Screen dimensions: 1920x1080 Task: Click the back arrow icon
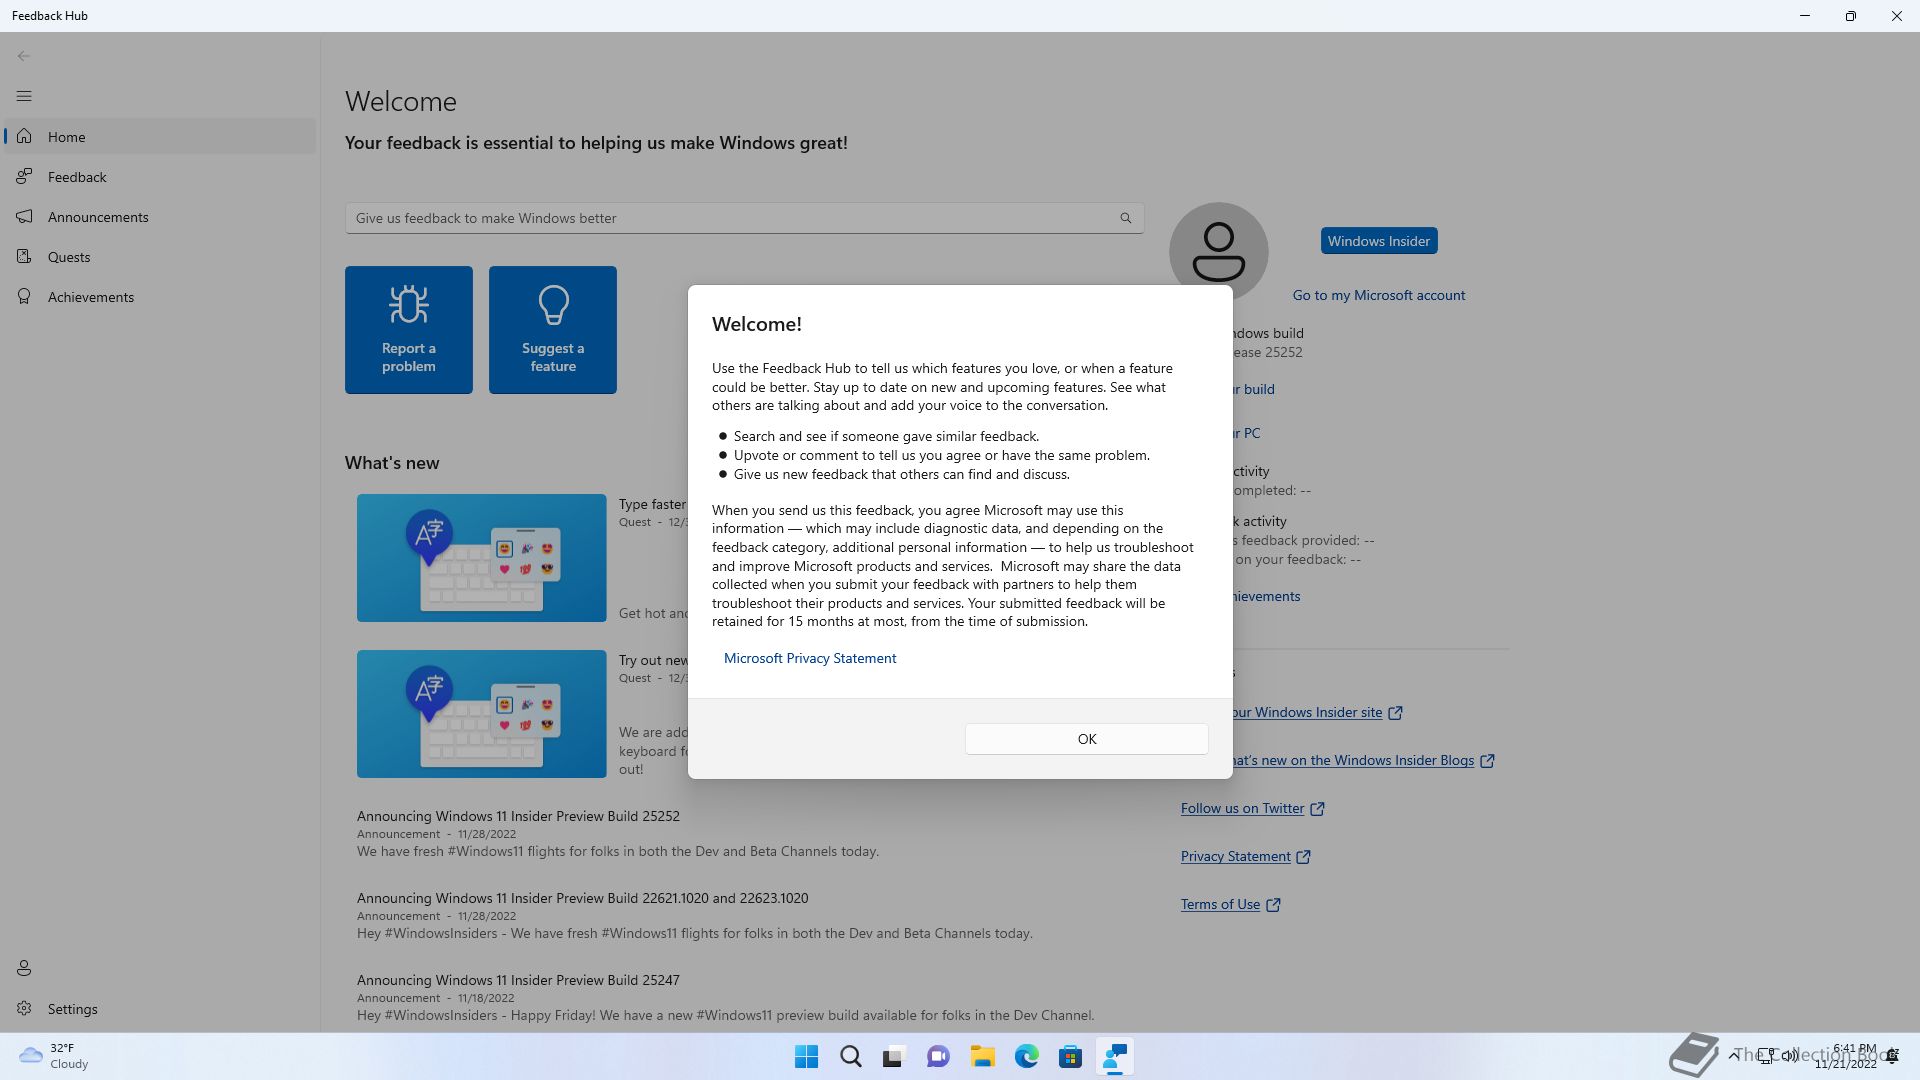24,56
